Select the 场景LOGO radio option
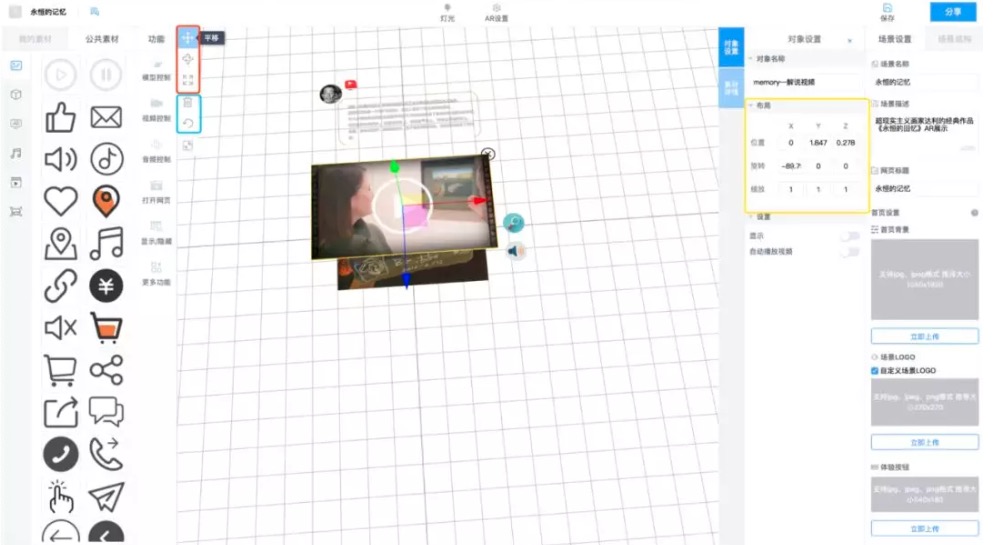This screenshot has height=545, width=995. [x=874, y=357]
